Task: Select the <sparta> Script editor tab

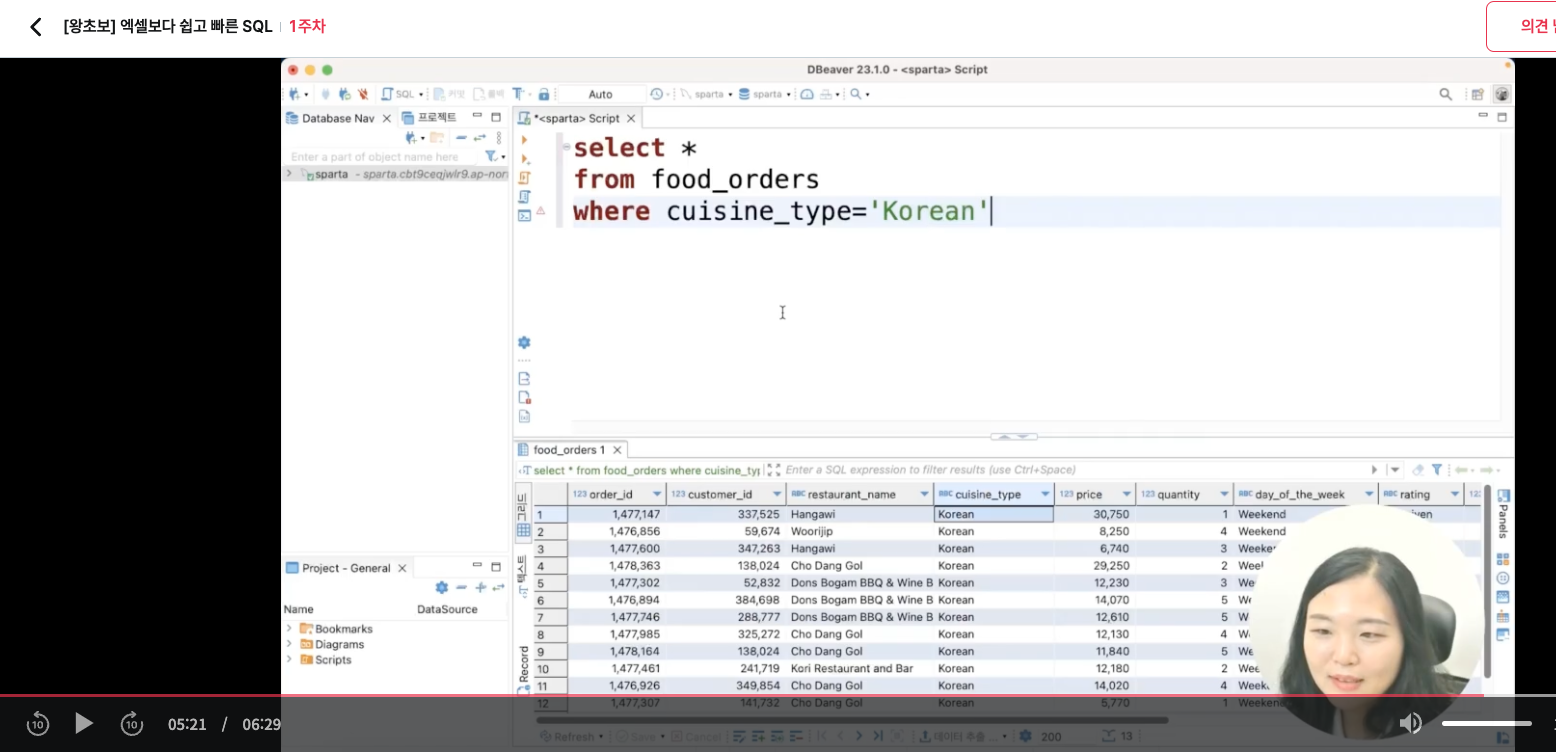Action: pos(576,118)
